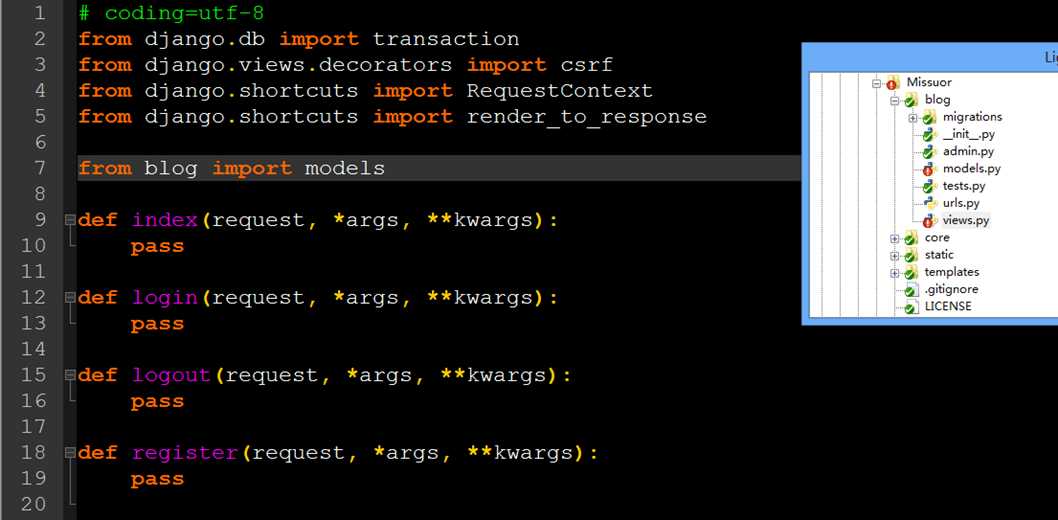The height and width of the screenshot is (520, 1058).
Task: Collapse the Missuor tree node
Action: tap(876, 83)
